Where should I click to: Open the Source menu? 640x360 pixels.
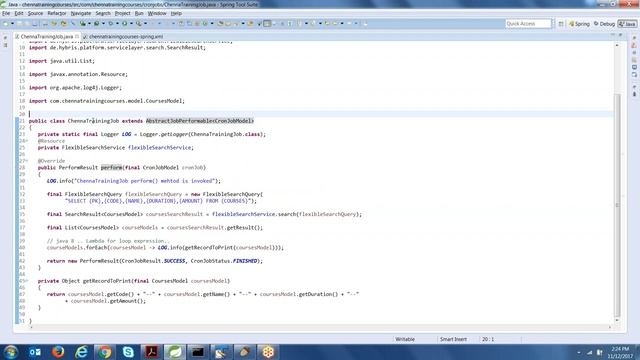point(35,13)
